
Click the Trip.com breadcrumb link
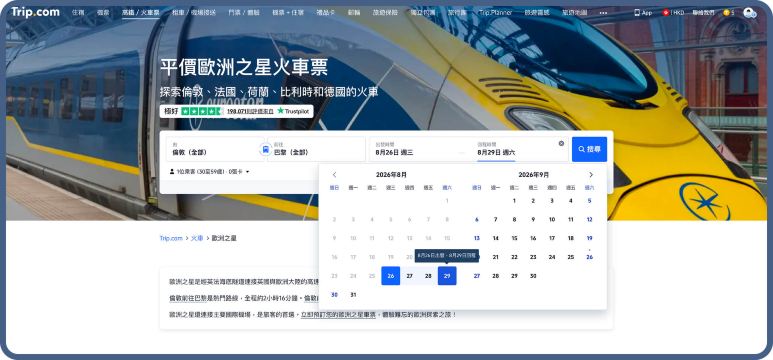(x=171, y=238)
